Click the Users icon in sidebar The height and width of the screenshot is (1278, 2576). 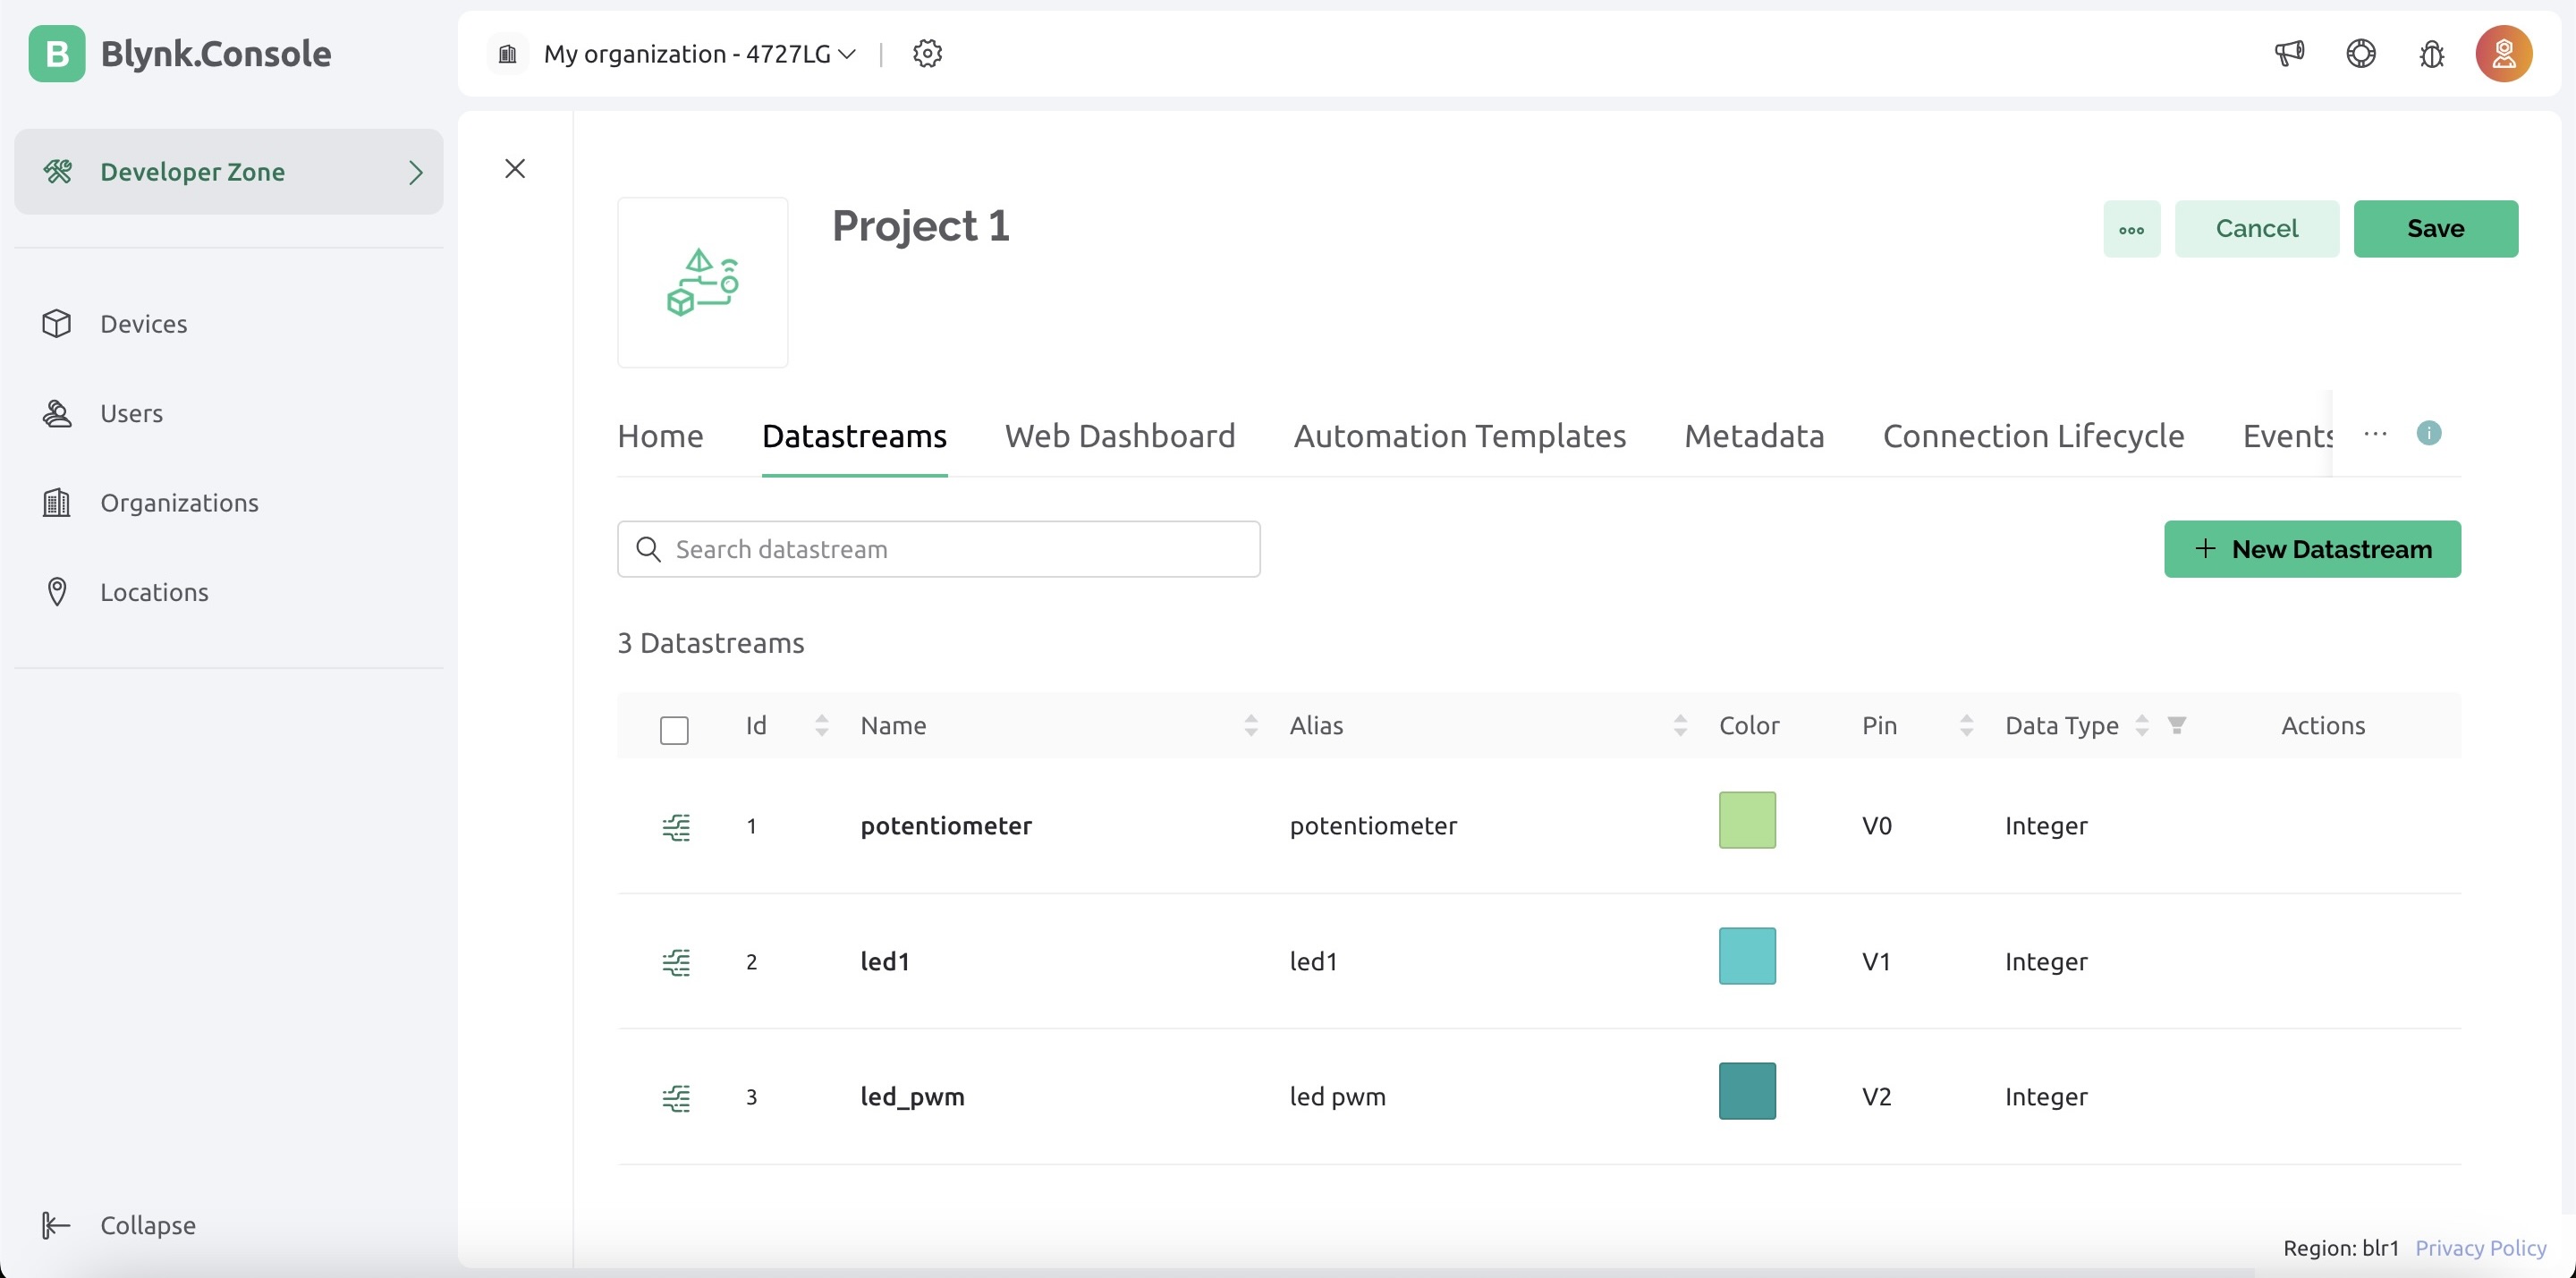coord(57,413)
